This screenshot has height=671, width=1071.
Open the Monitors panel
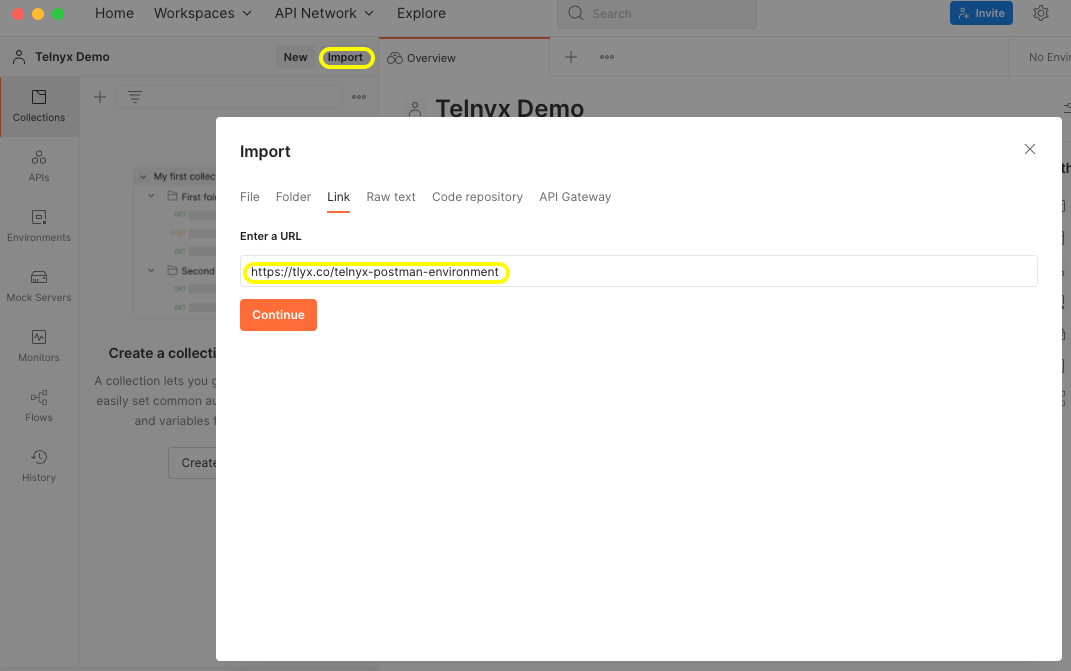38,345
